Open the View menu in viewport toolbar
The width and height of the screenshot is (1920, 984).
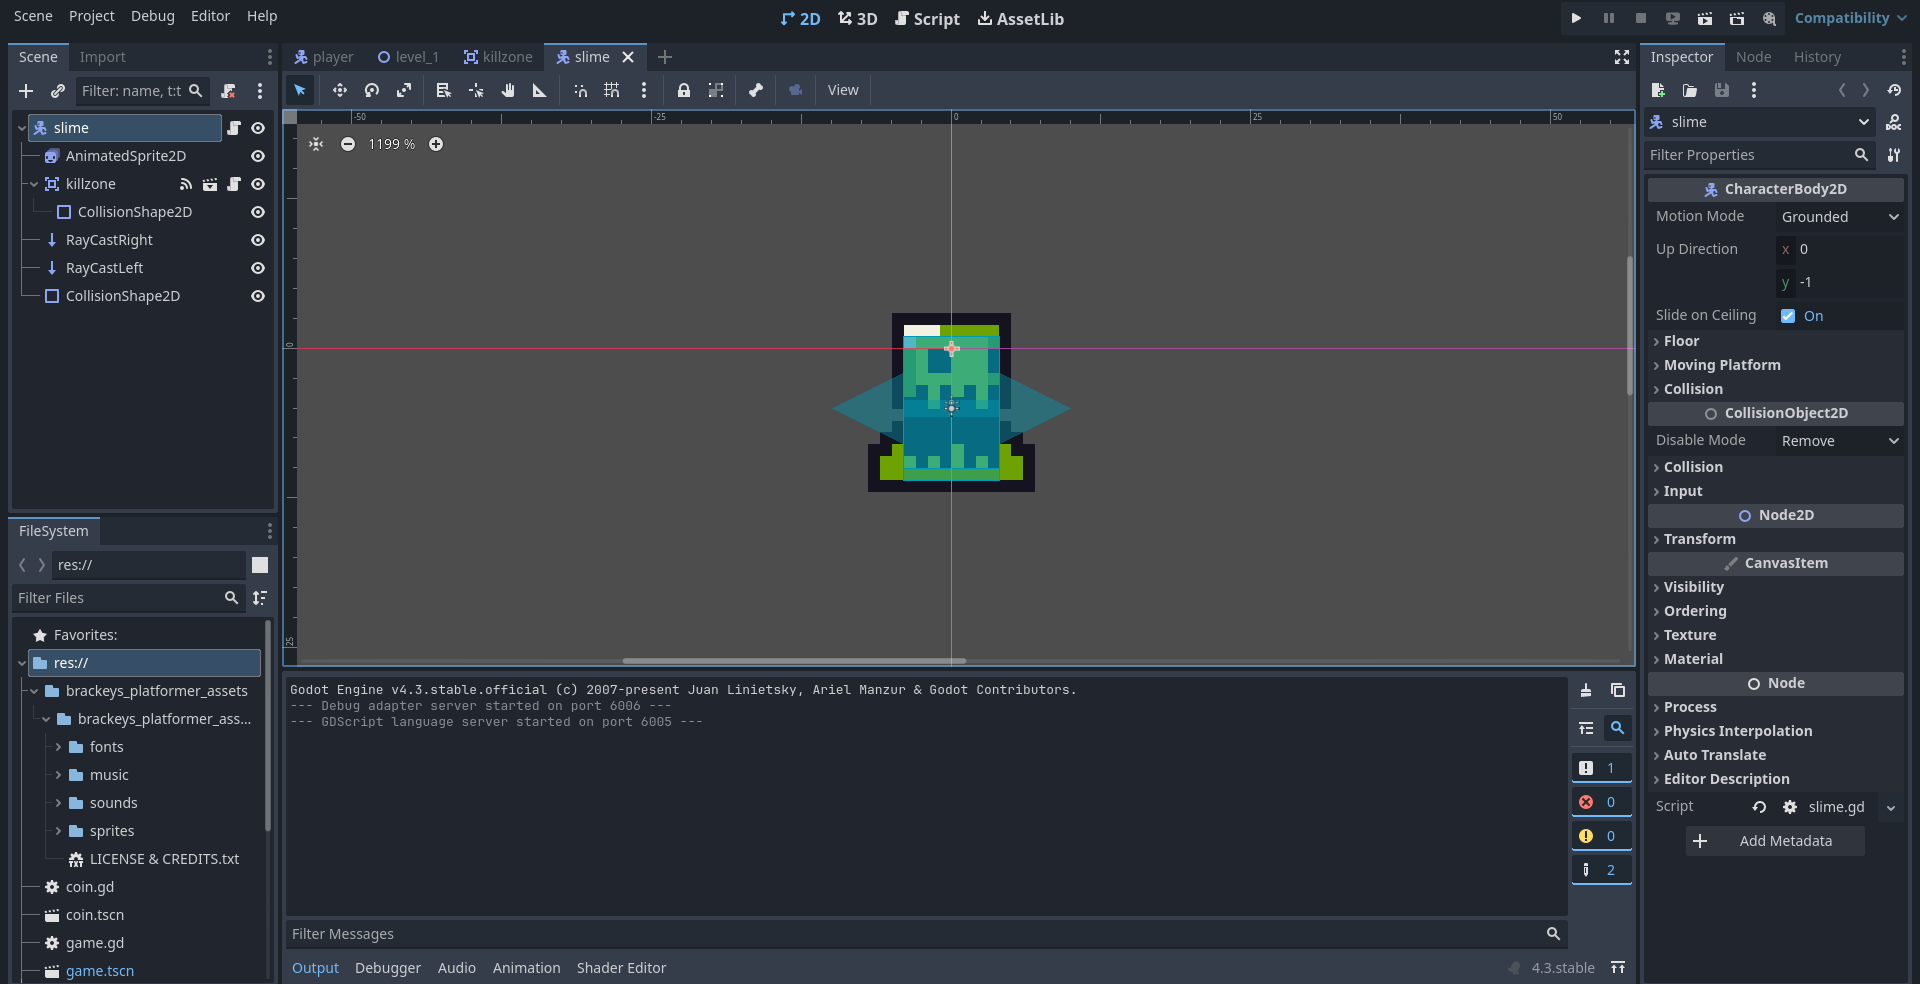coord(843,90)
